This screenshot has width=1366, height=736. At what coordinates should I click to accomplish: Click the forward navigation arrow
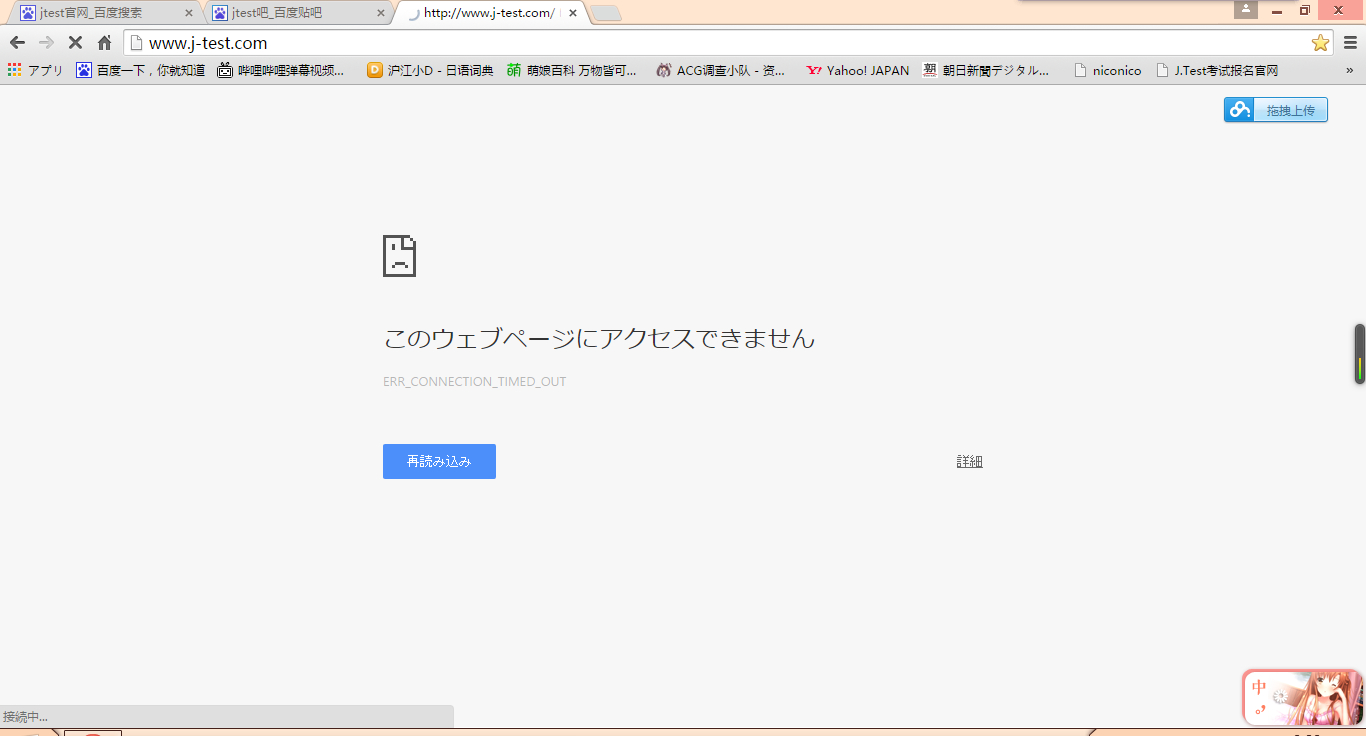pyautogui.click(x=46, y=43)
